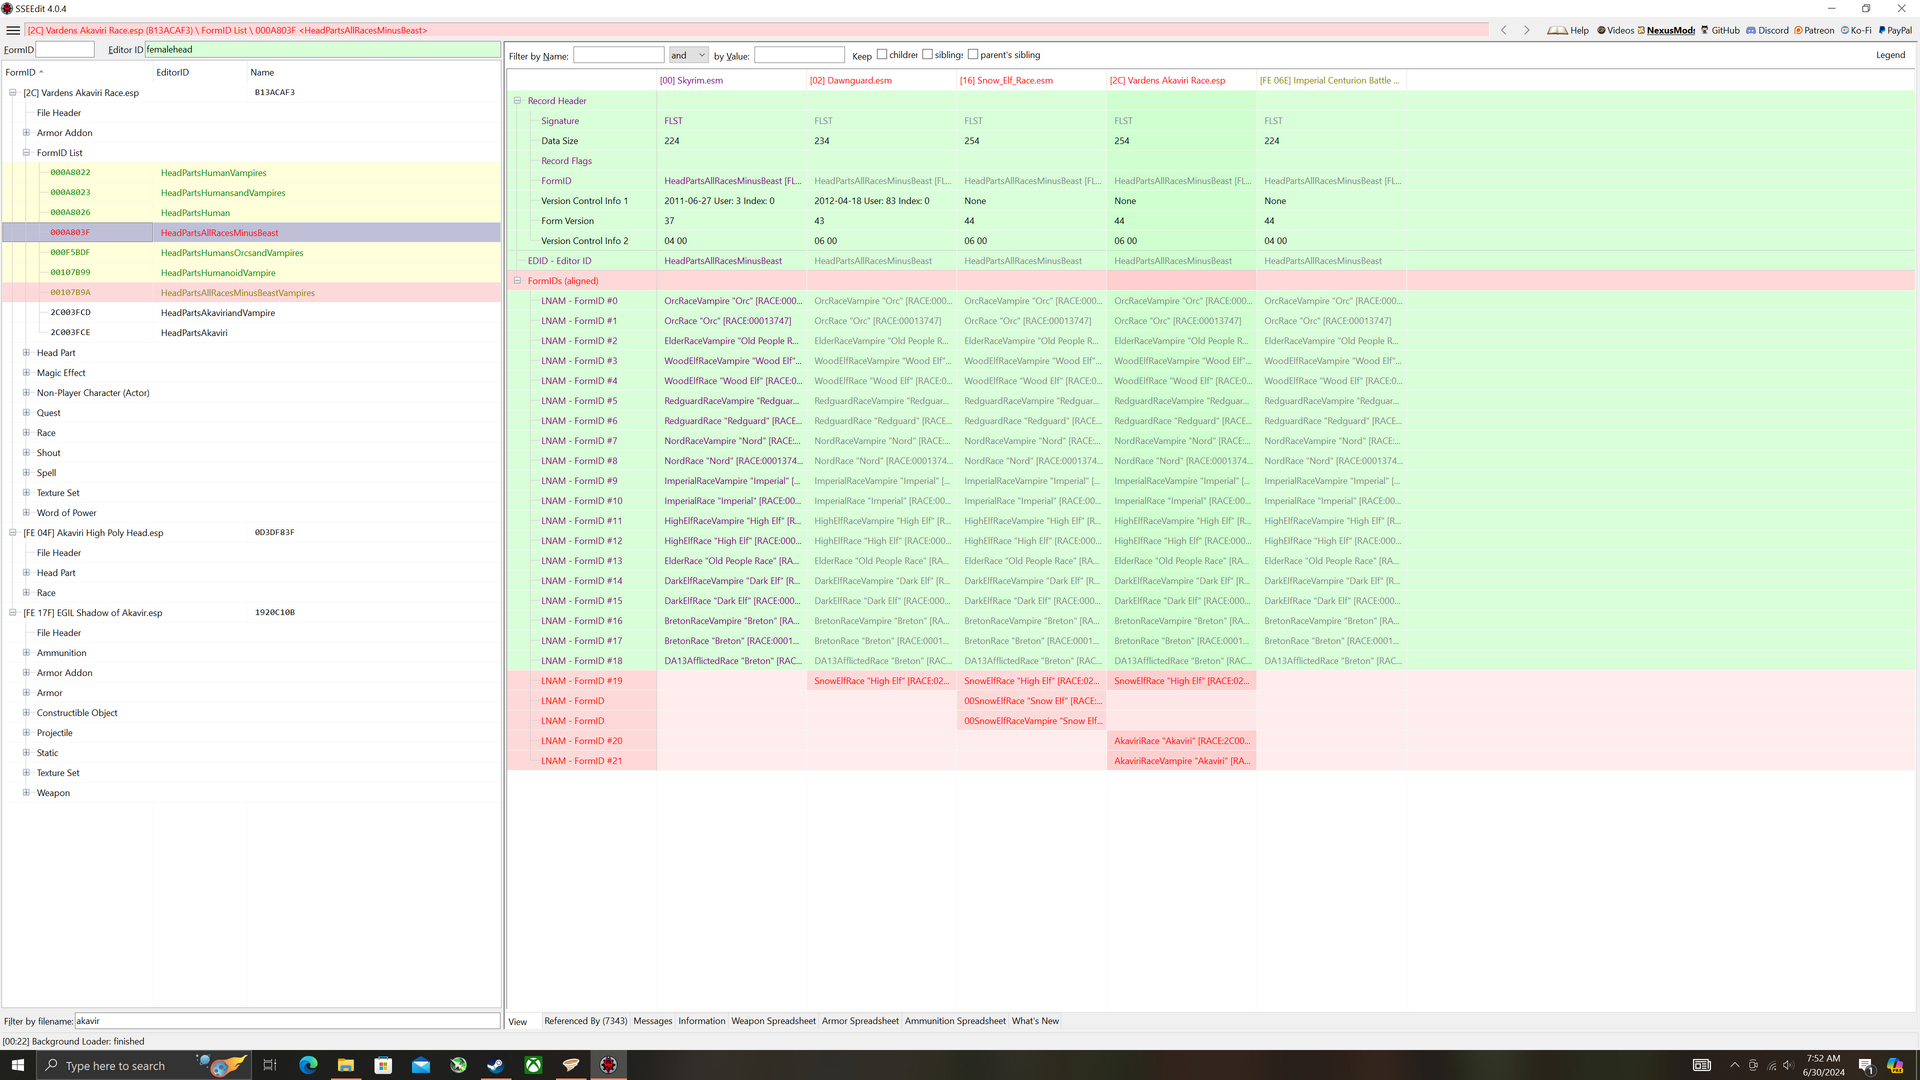Screen dimensions: 1920x1080
Task: Open Ko-Fi link
Action: tap(1856, 30)
